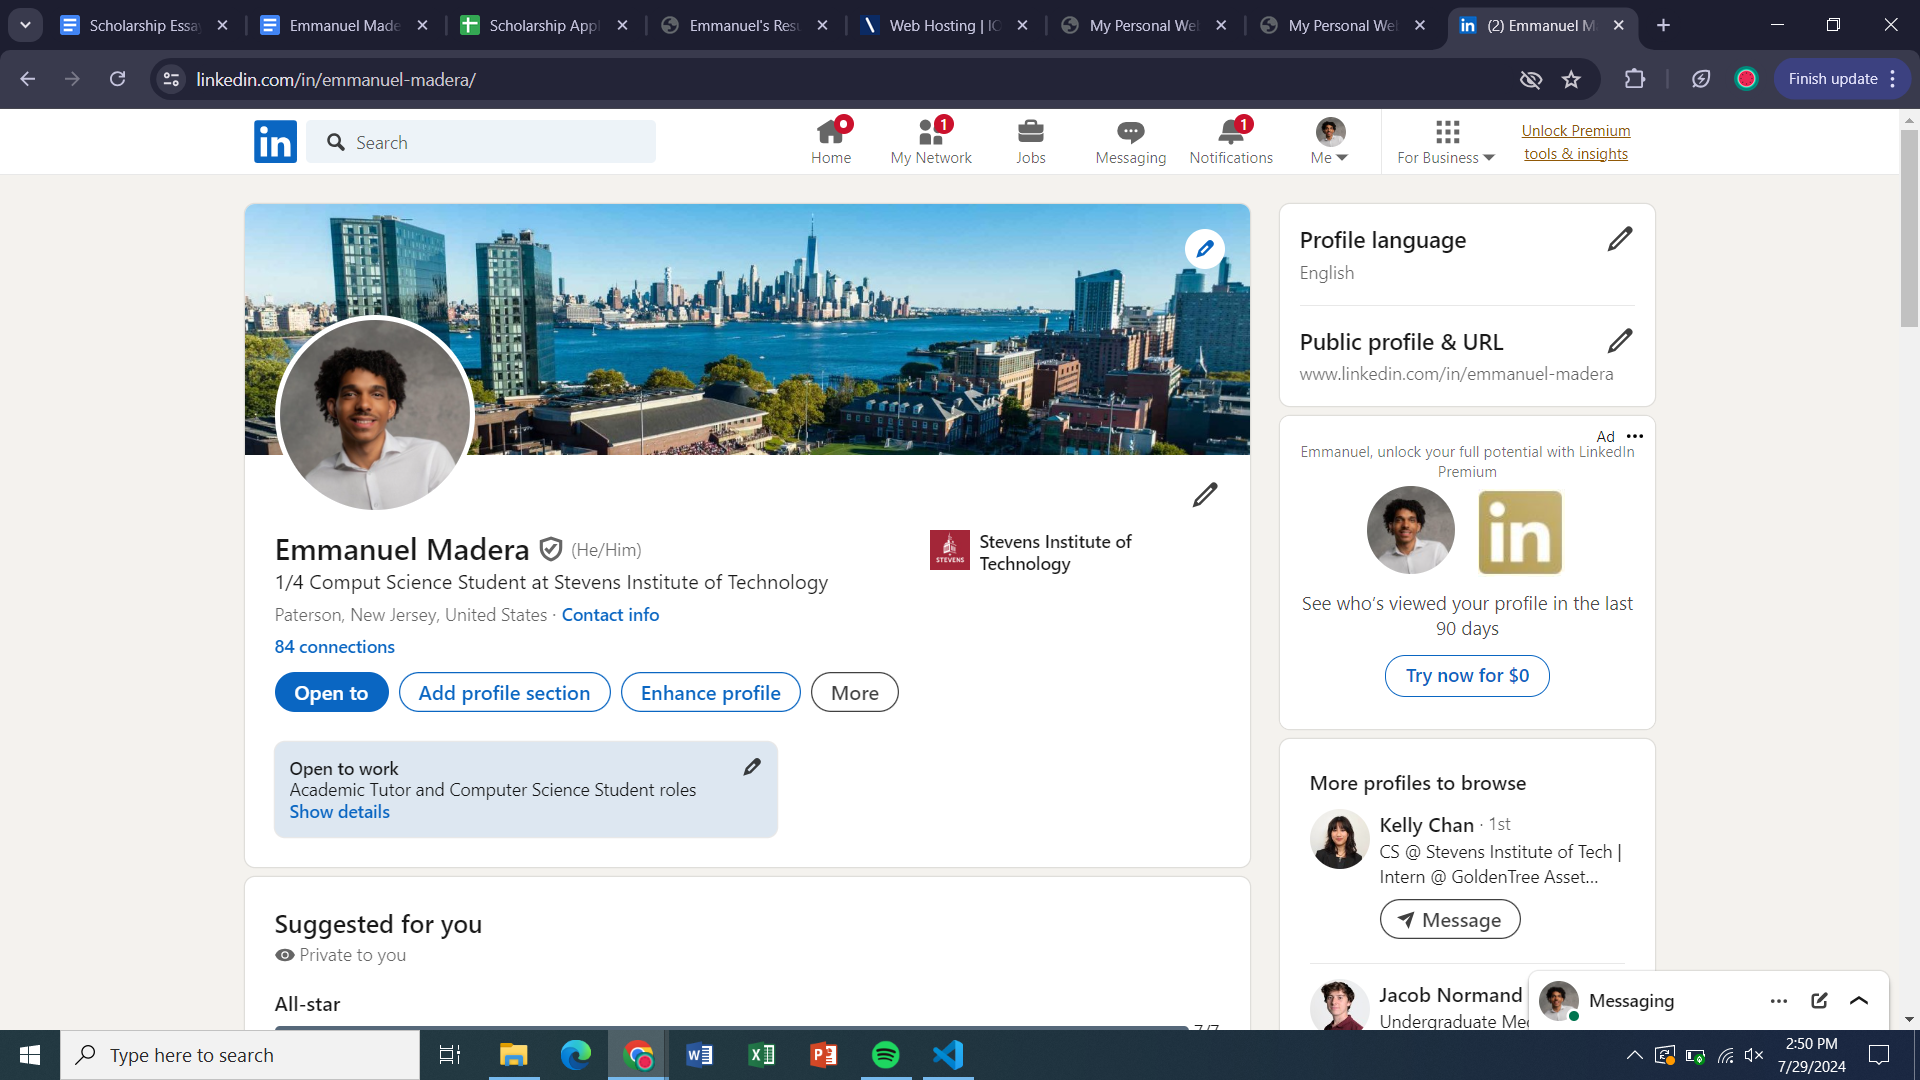This screenshot has height=1080, width=1920.
Task: Click the address bar URL
Action: click(336, 79)
